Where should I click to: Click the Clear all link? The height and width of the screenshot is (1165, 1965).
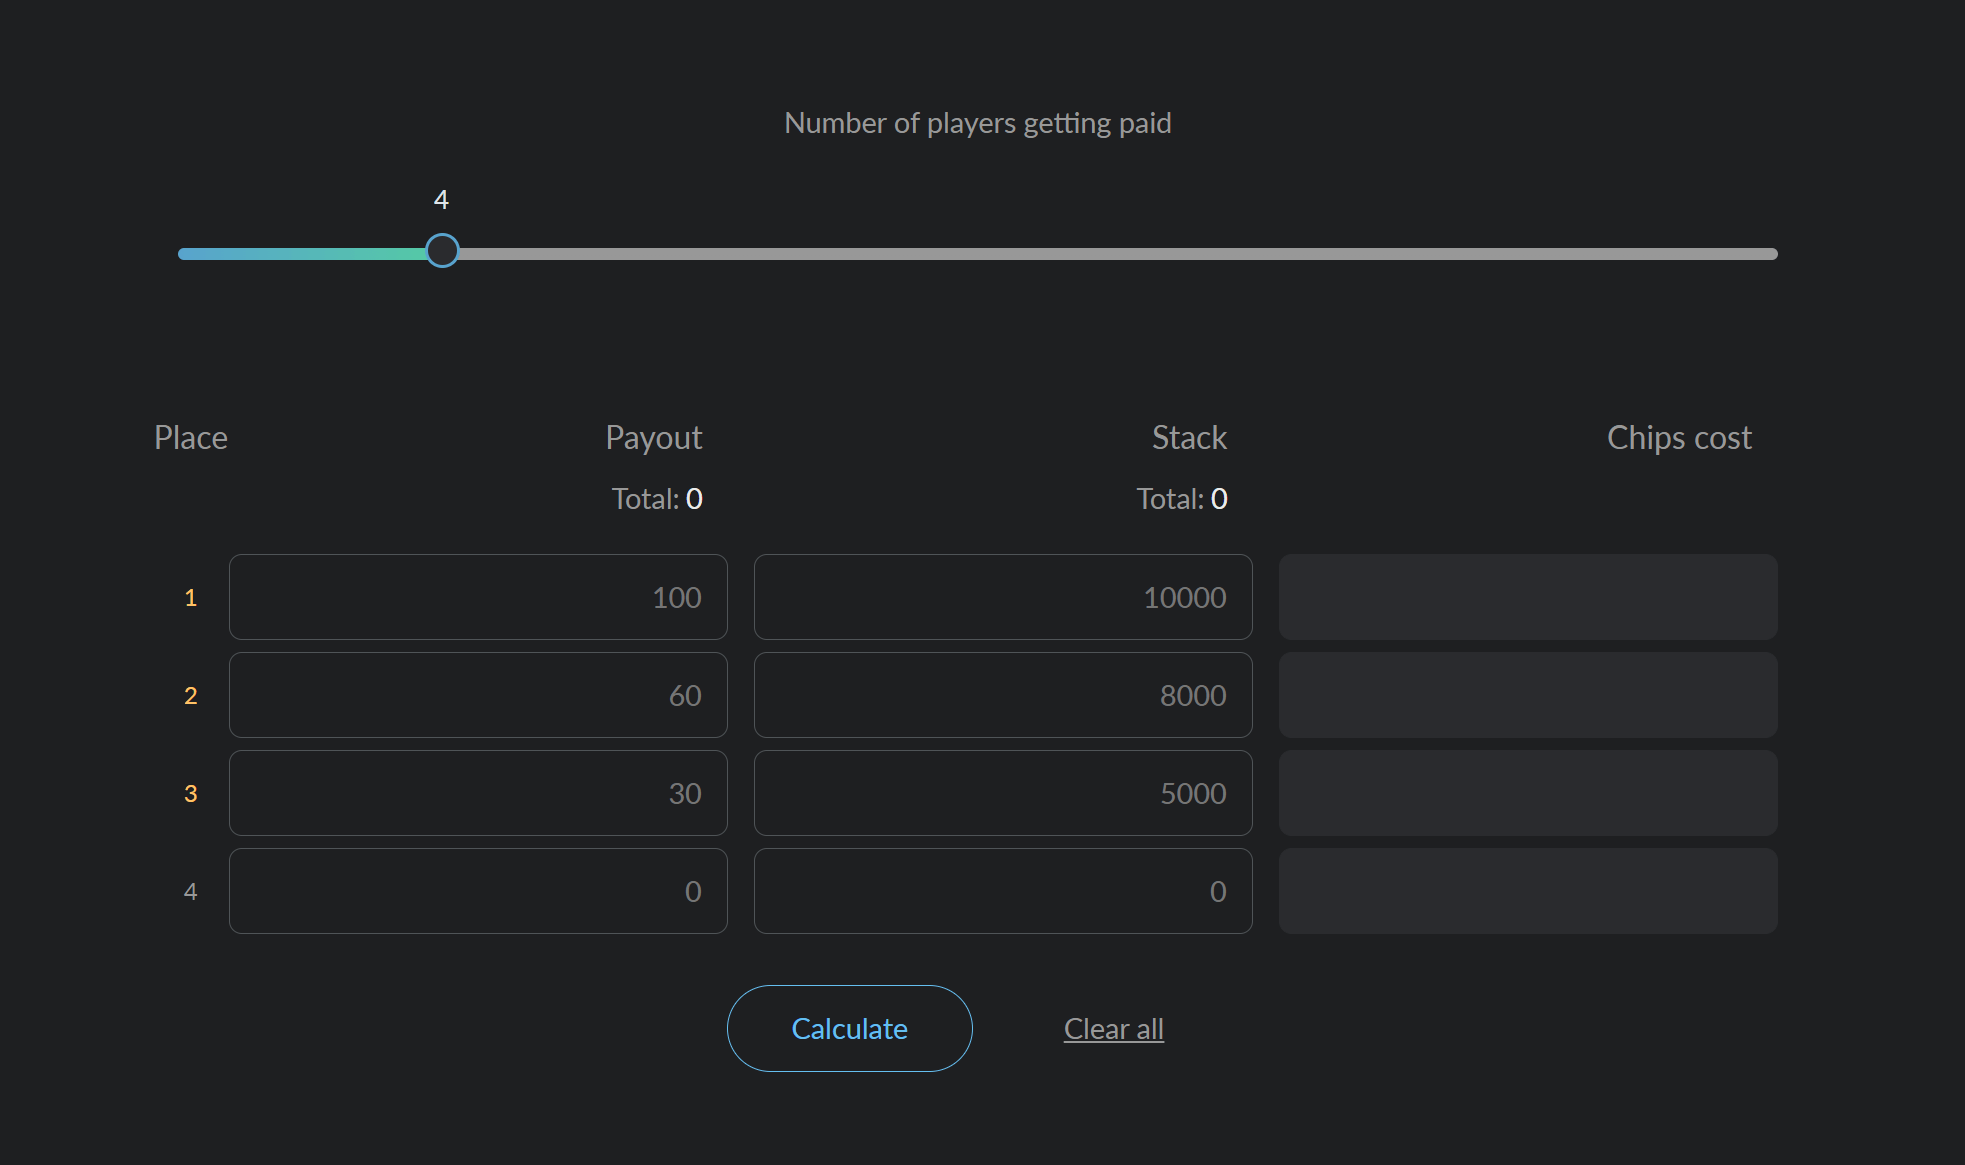point(1113,1029)
